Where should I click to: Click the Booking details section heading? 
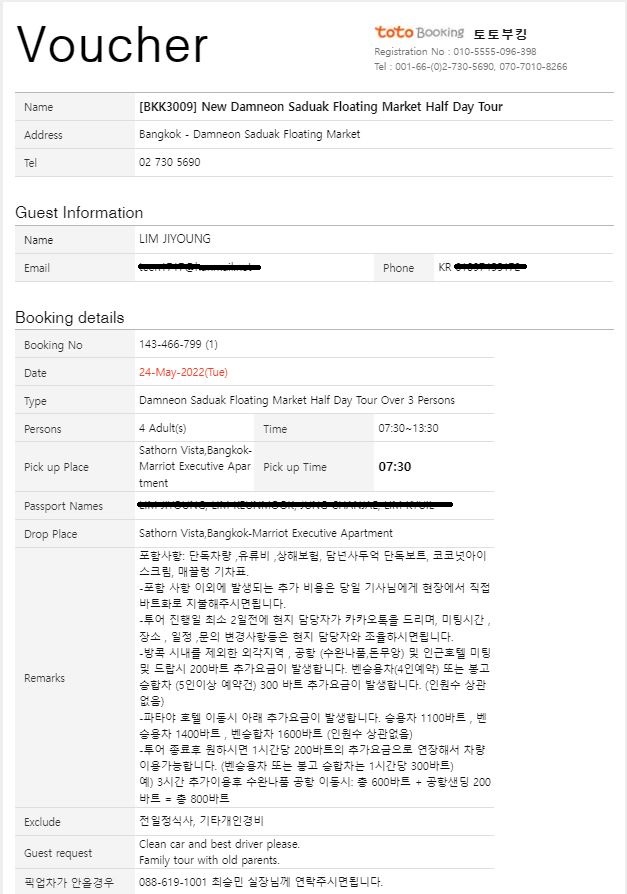click(70, 318)
